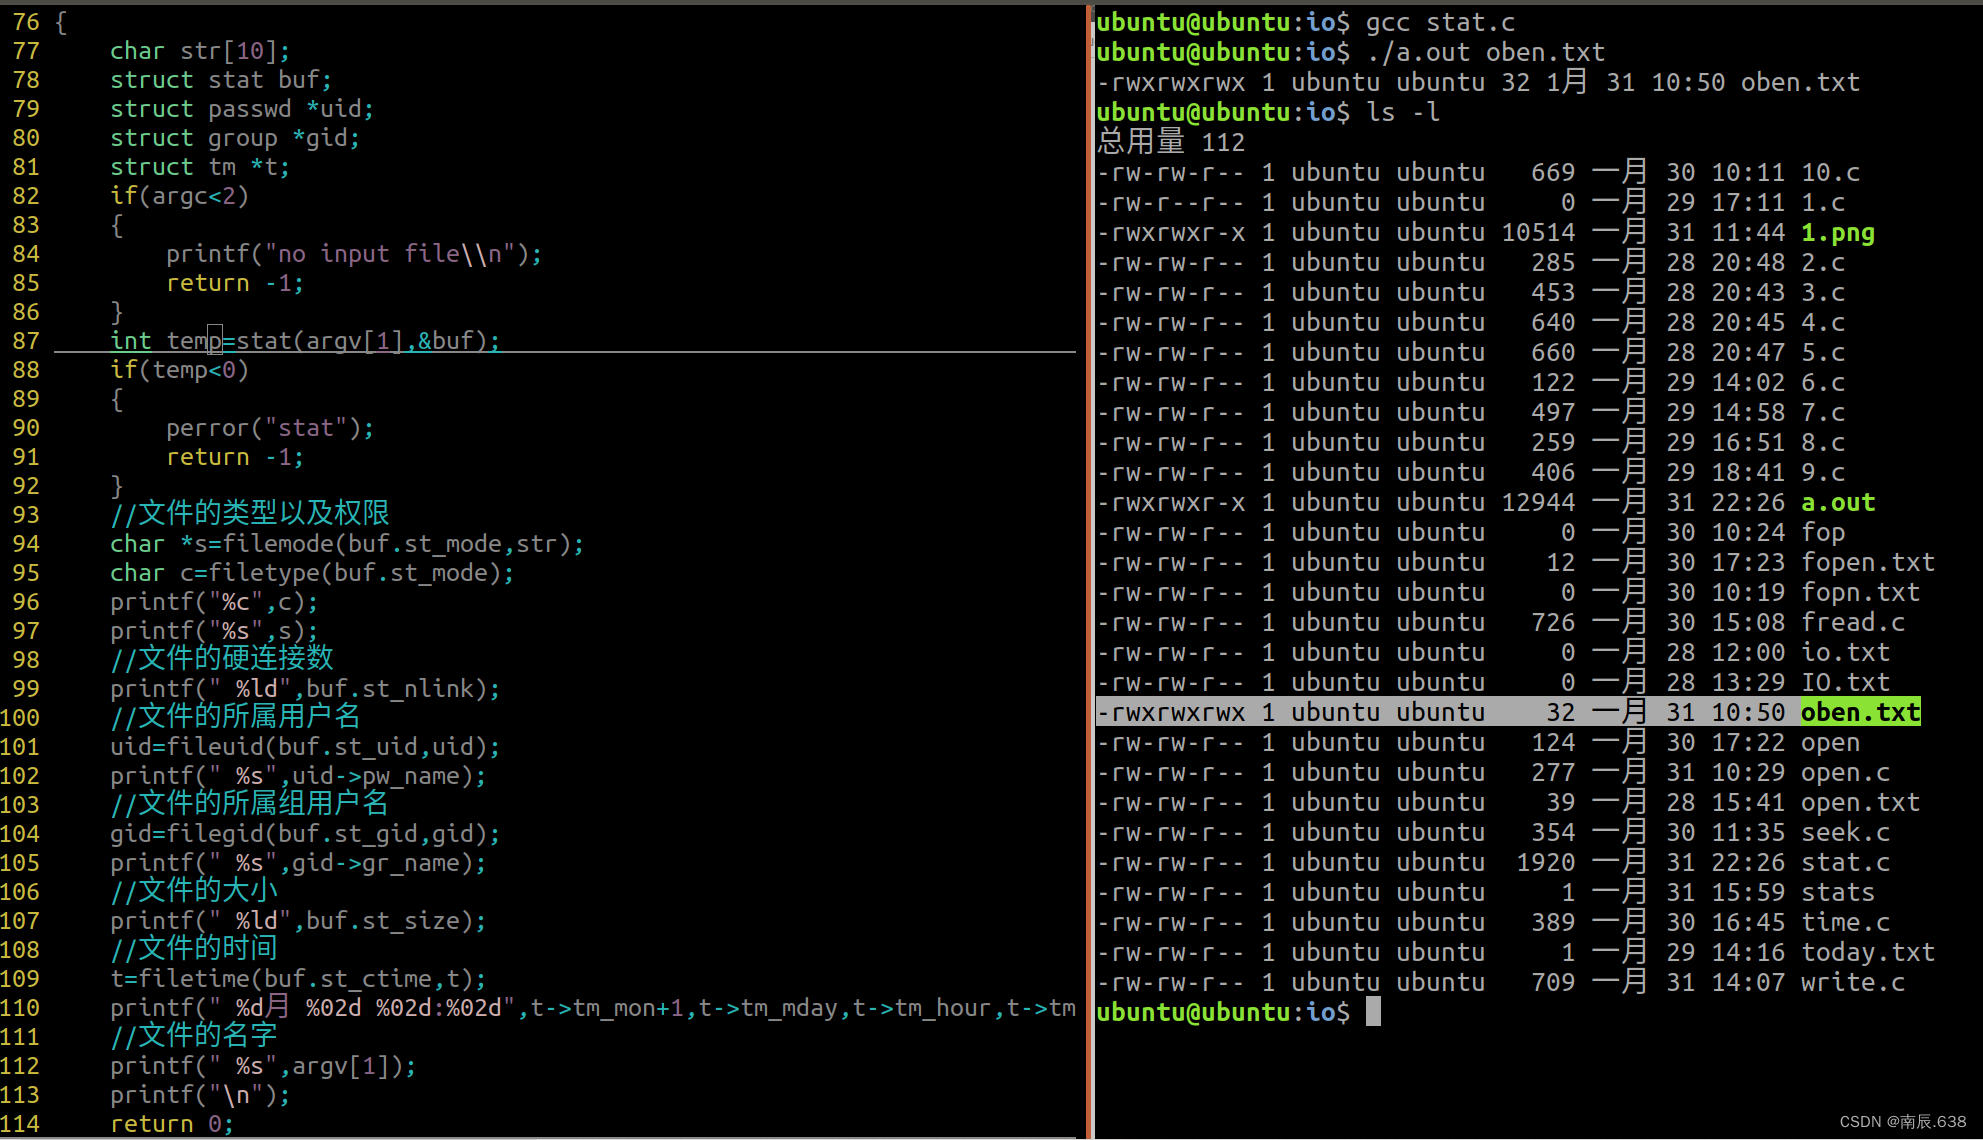This screenshot has height=1140, width=1983.
Task: Click the 'int temp=stat(argv[1],&buf);' line
Action: tap(304, 341)
